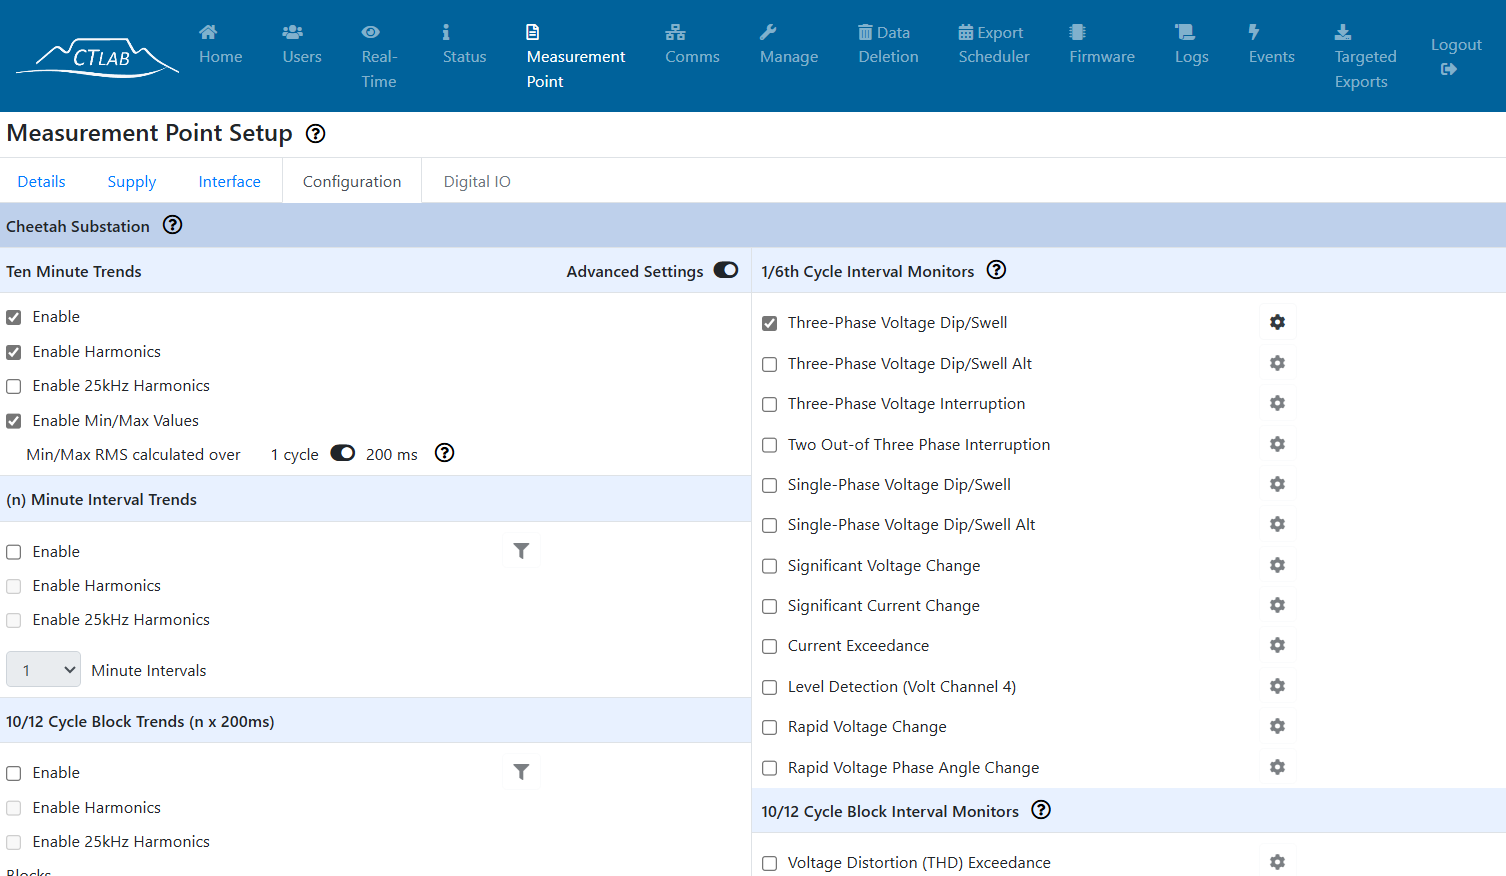Switch to the Details tab
The height and width of the screenshot is (876, 1506).
[41, 181]
